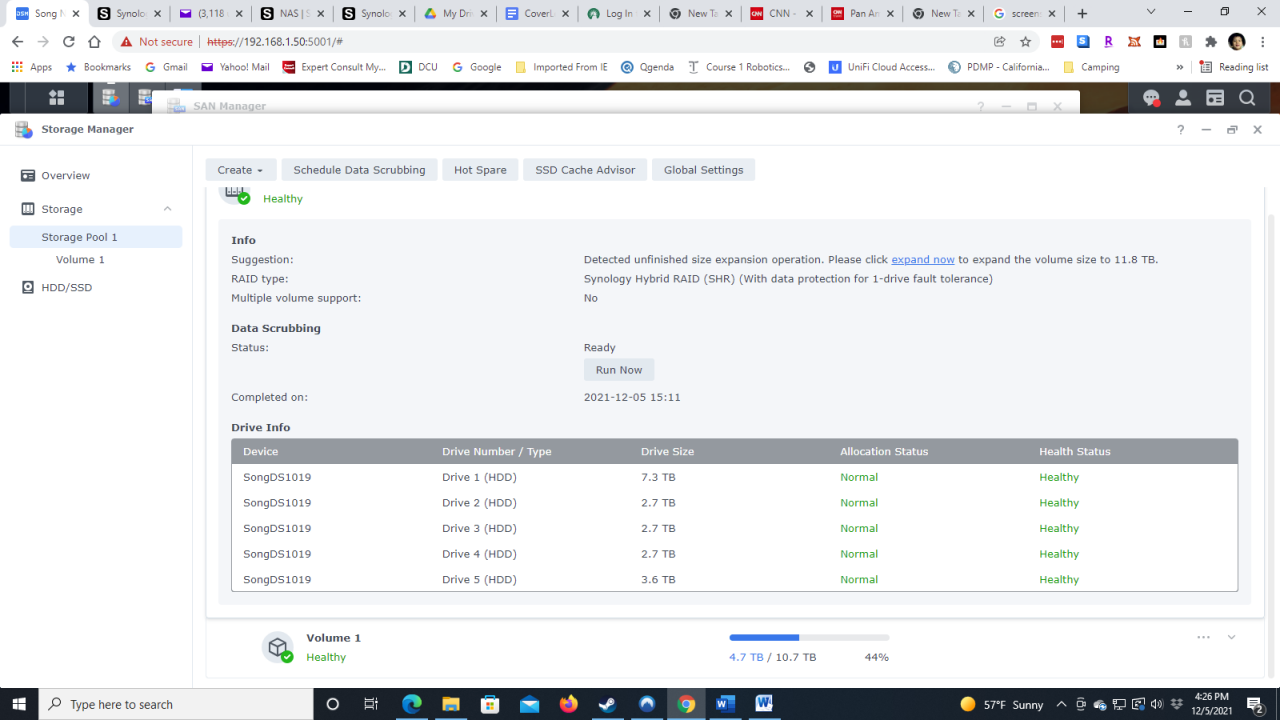Click the Not secure warning badge
Screen dimensions: 1280x720
coord(156,42)
